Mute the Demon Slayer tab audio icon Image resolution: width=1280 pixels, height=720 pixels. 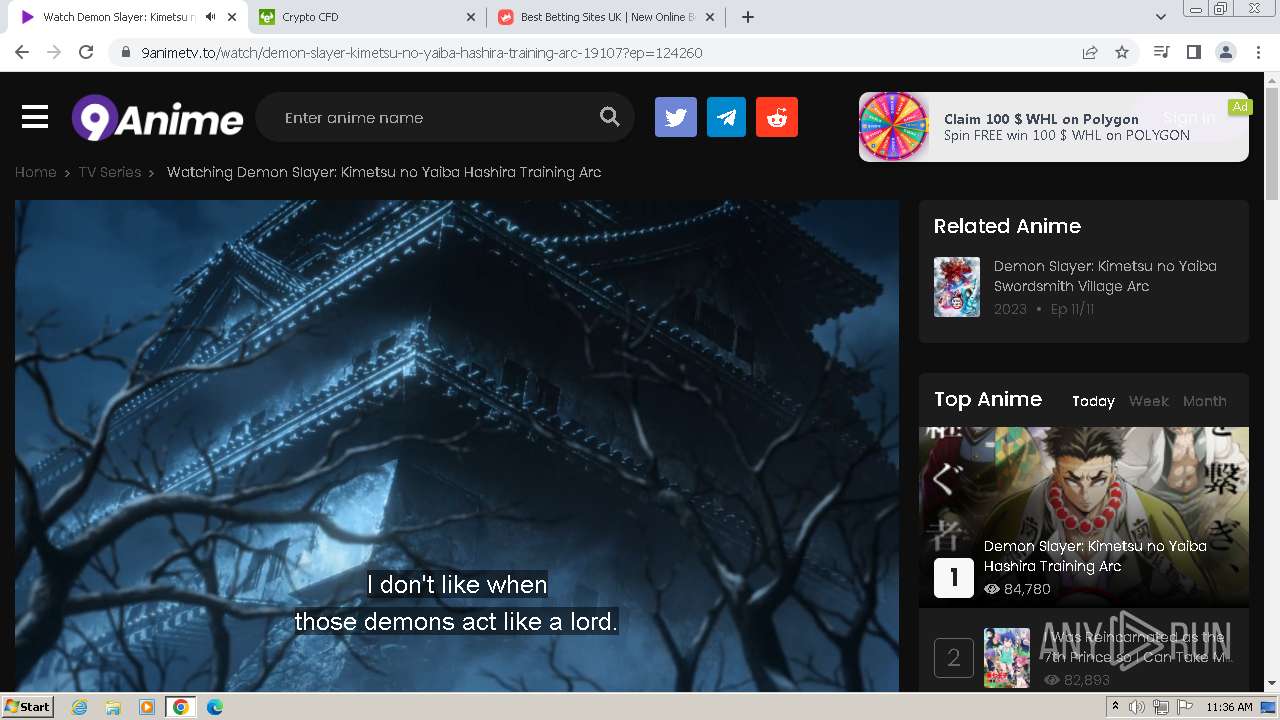(x=210, y=17)
